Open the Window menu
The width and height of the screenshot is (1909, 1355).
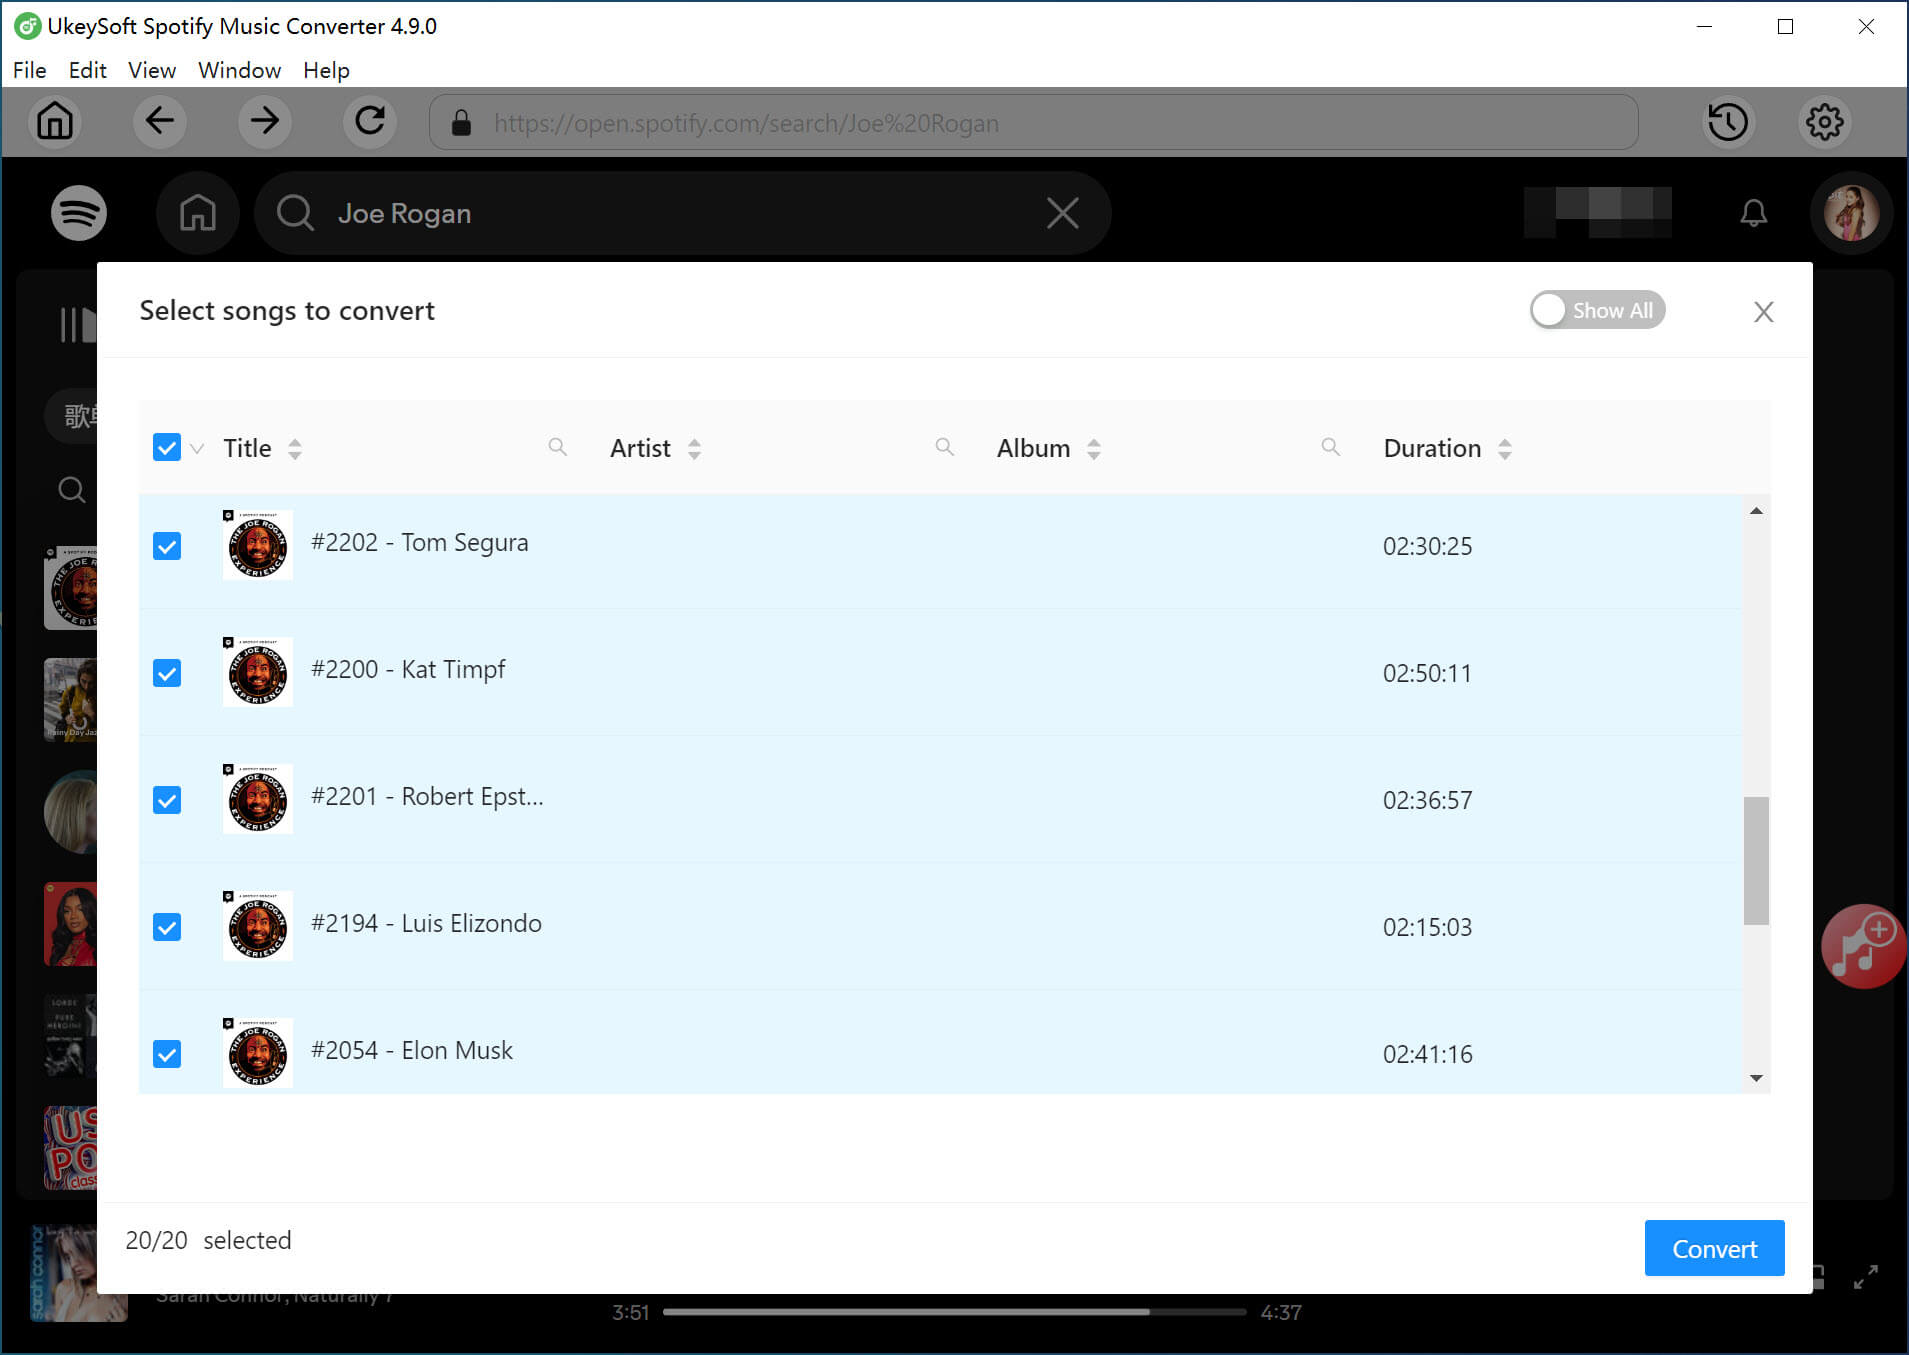click(x=239, y=70)
